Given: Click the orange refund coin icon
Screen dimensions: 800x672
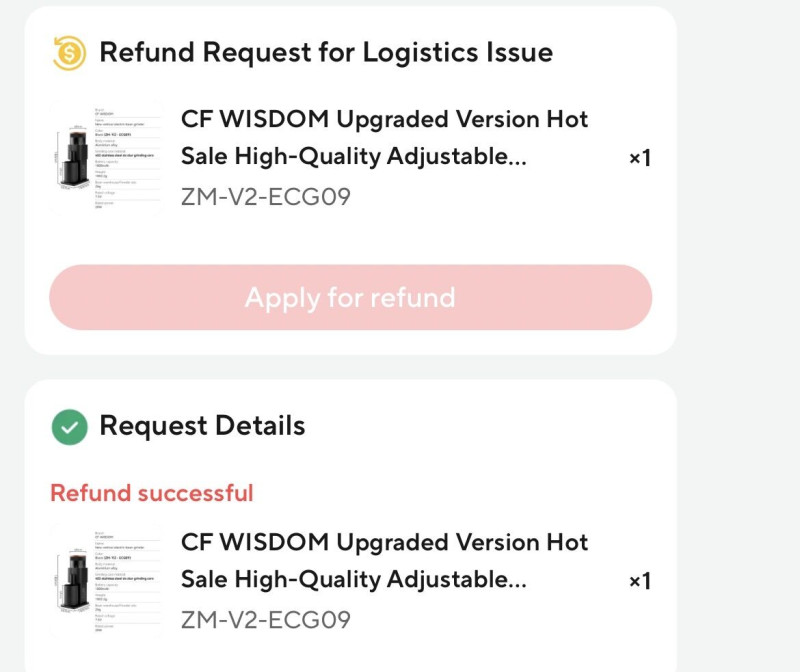Looking at the screenshot, I should click(x=69, y=52).
